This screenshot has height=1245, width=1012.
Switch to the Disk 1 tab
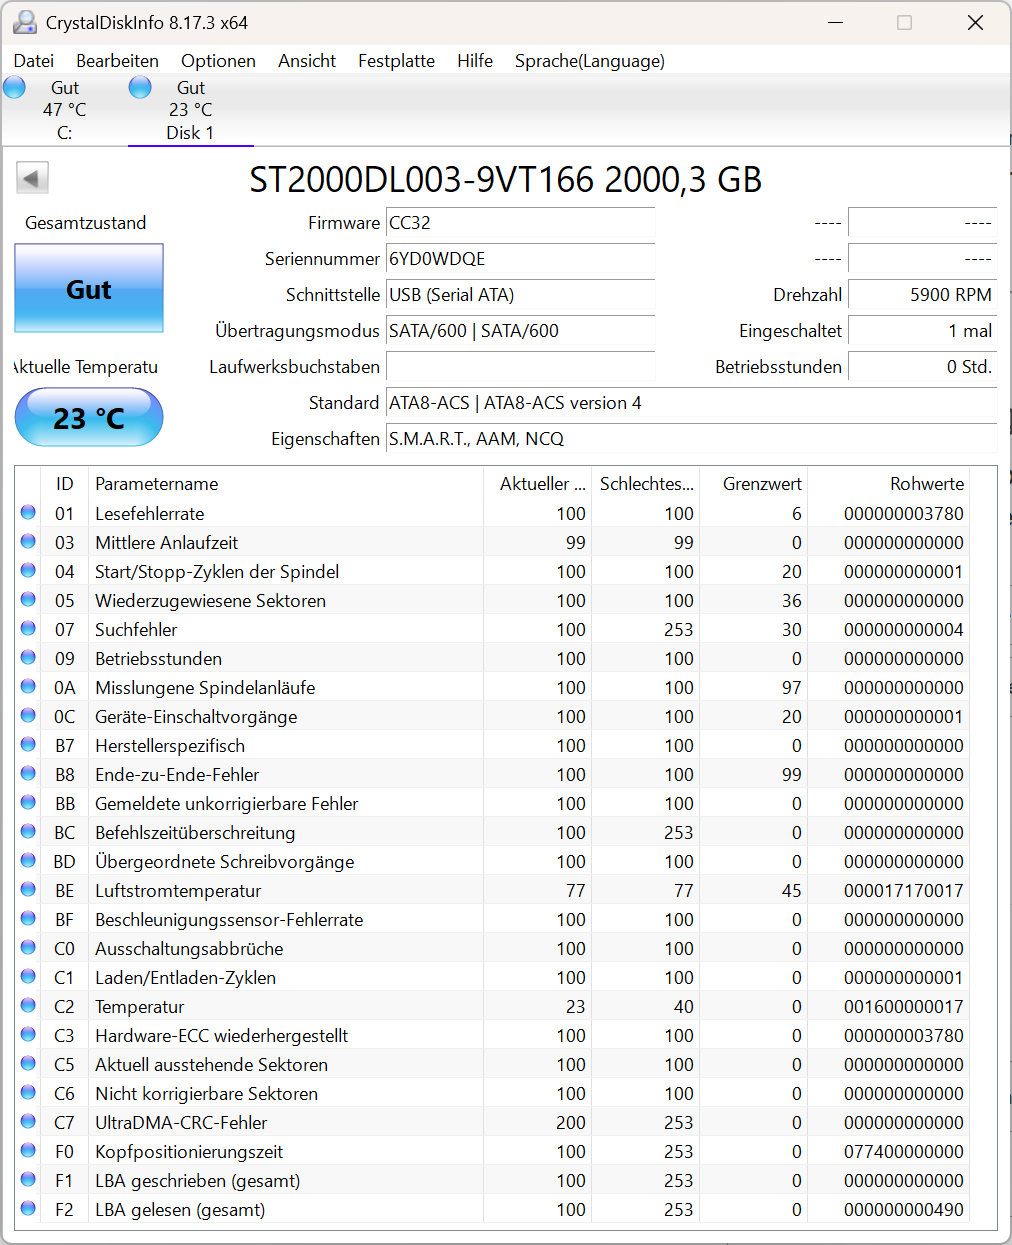(x=190, y=110)
